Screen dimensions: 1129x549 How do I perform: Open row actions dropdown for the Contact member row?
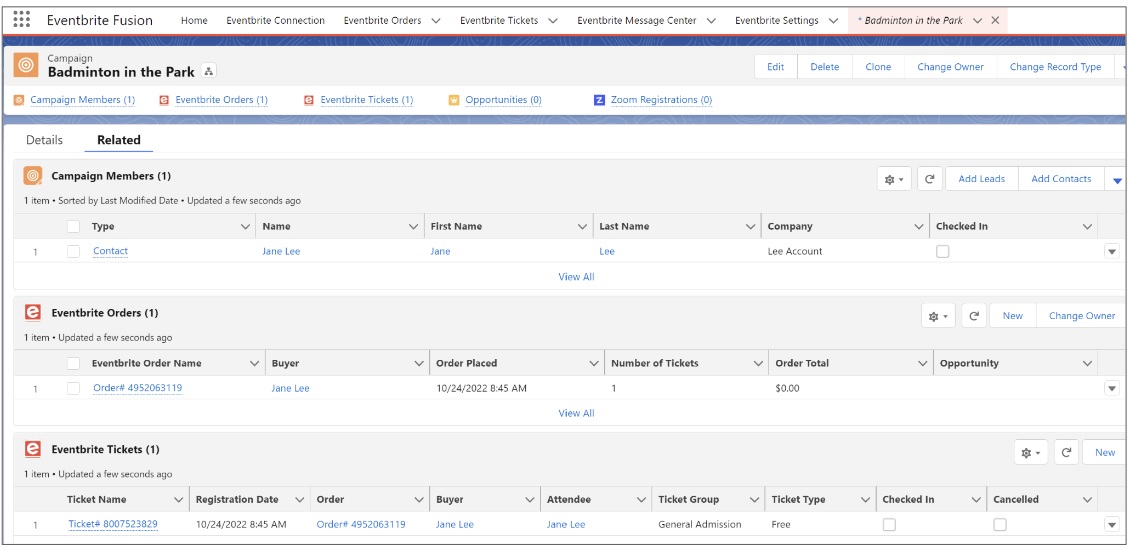click(1111, 252)
